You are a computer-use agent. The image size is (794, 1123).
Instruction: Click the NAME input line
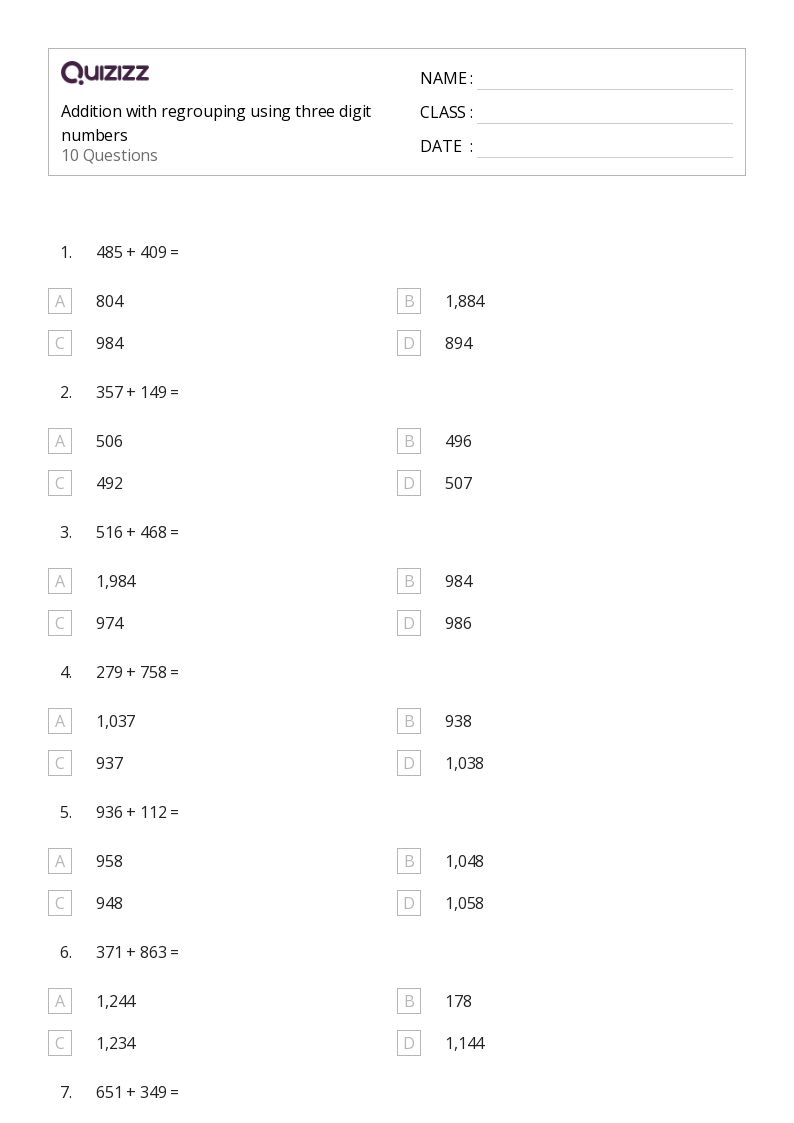(x=604, y=79)
